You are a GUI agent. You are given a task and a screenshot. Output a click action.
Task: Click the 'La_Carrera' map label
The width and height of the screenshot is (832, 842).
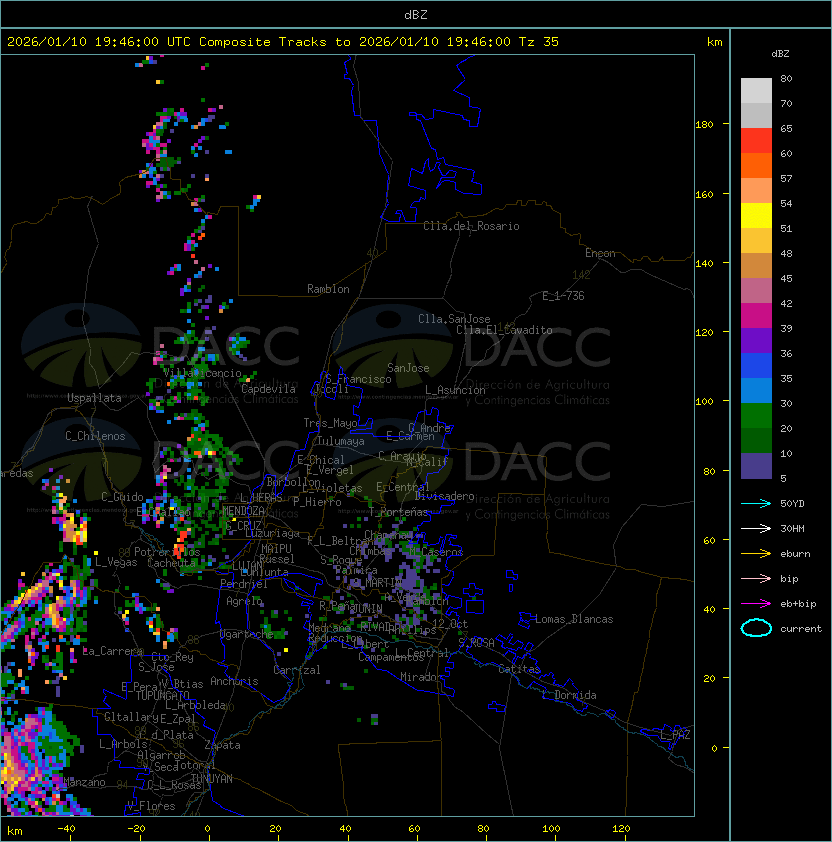(x=113, y=651)
